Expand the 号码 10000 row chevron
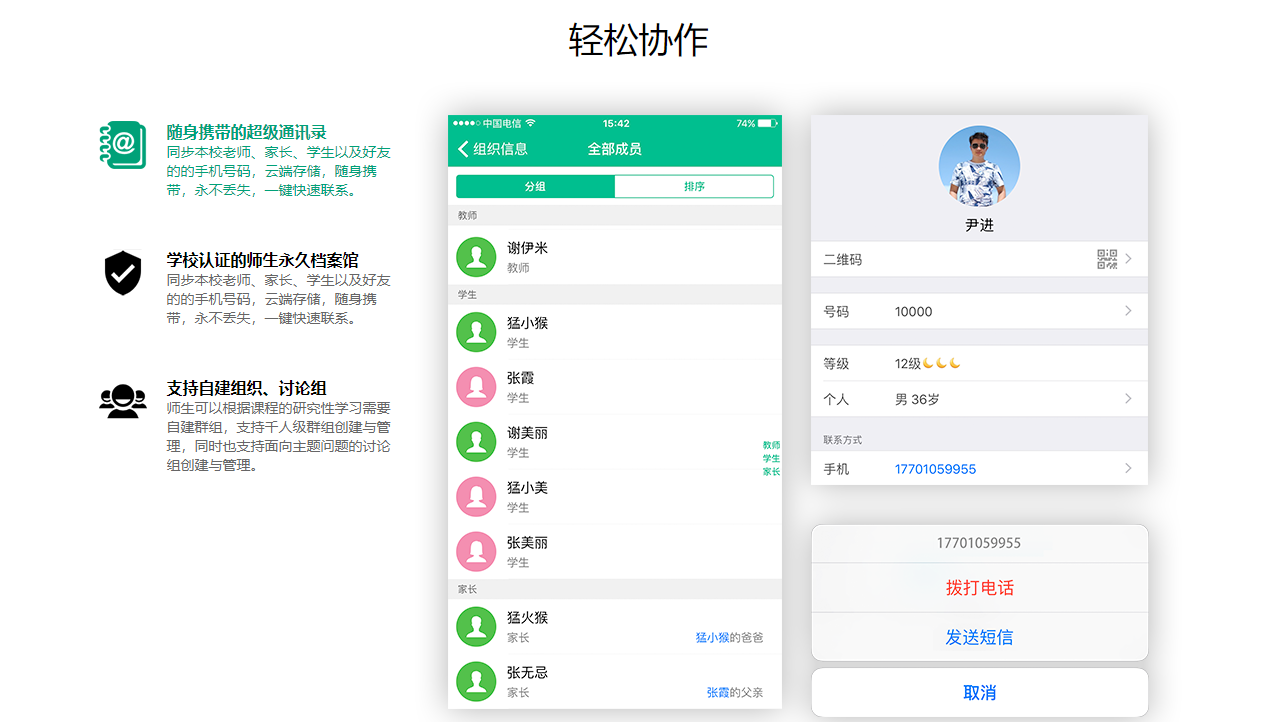 [x=1128, y=311]
